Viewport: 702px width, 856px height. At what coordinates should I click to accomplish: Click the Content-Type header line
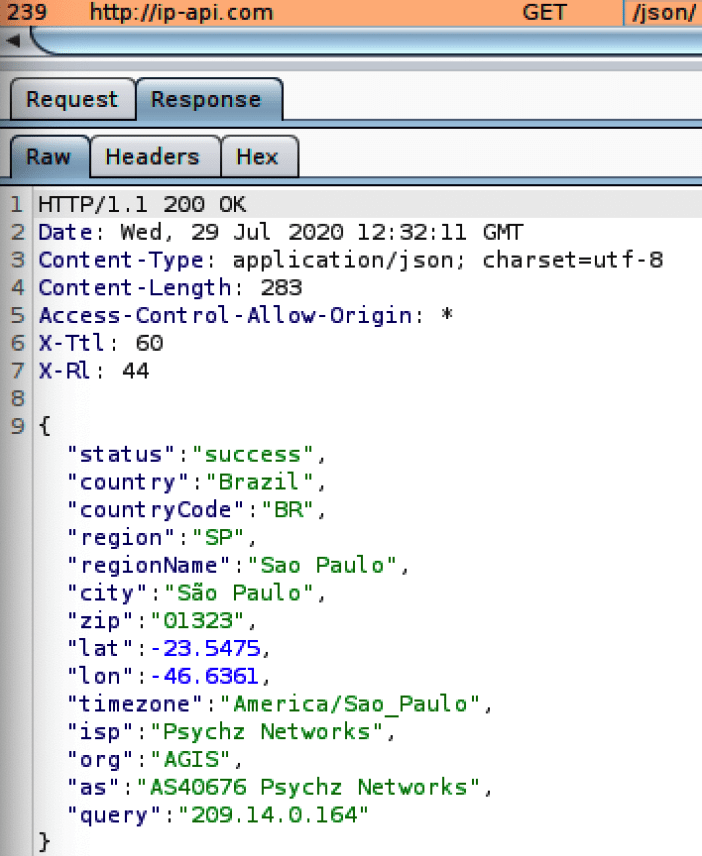coord(350,260)
